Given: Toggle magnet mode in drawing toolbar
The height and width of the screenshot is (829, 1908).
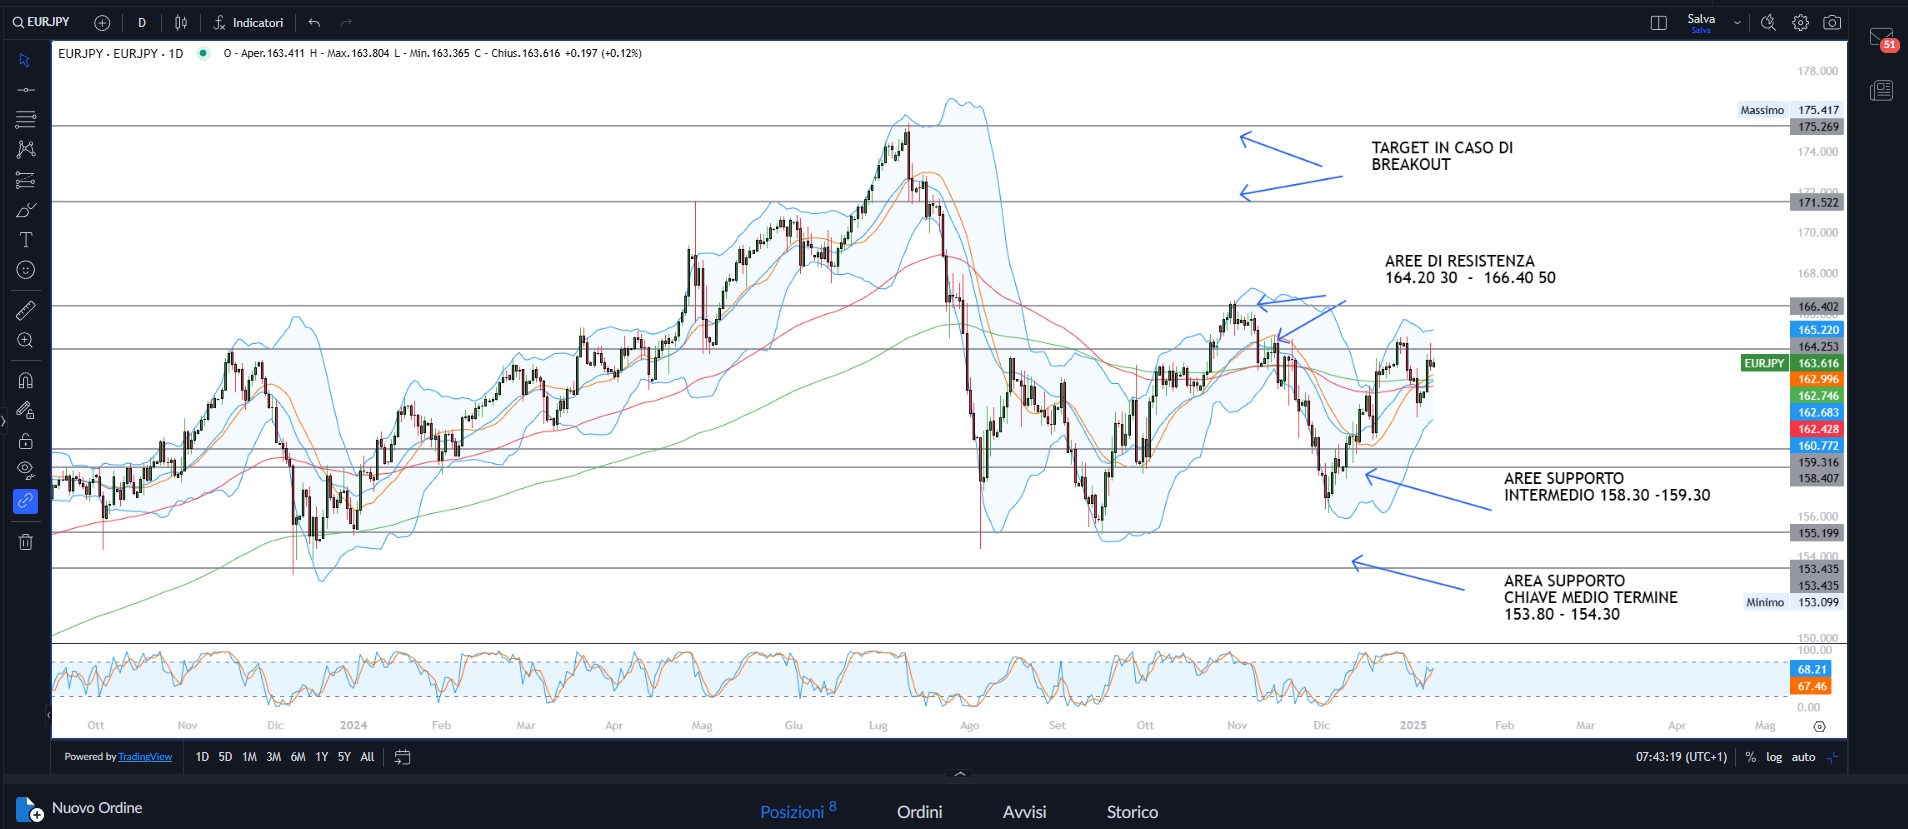Looking at the screenshot, I should (26, 380).
